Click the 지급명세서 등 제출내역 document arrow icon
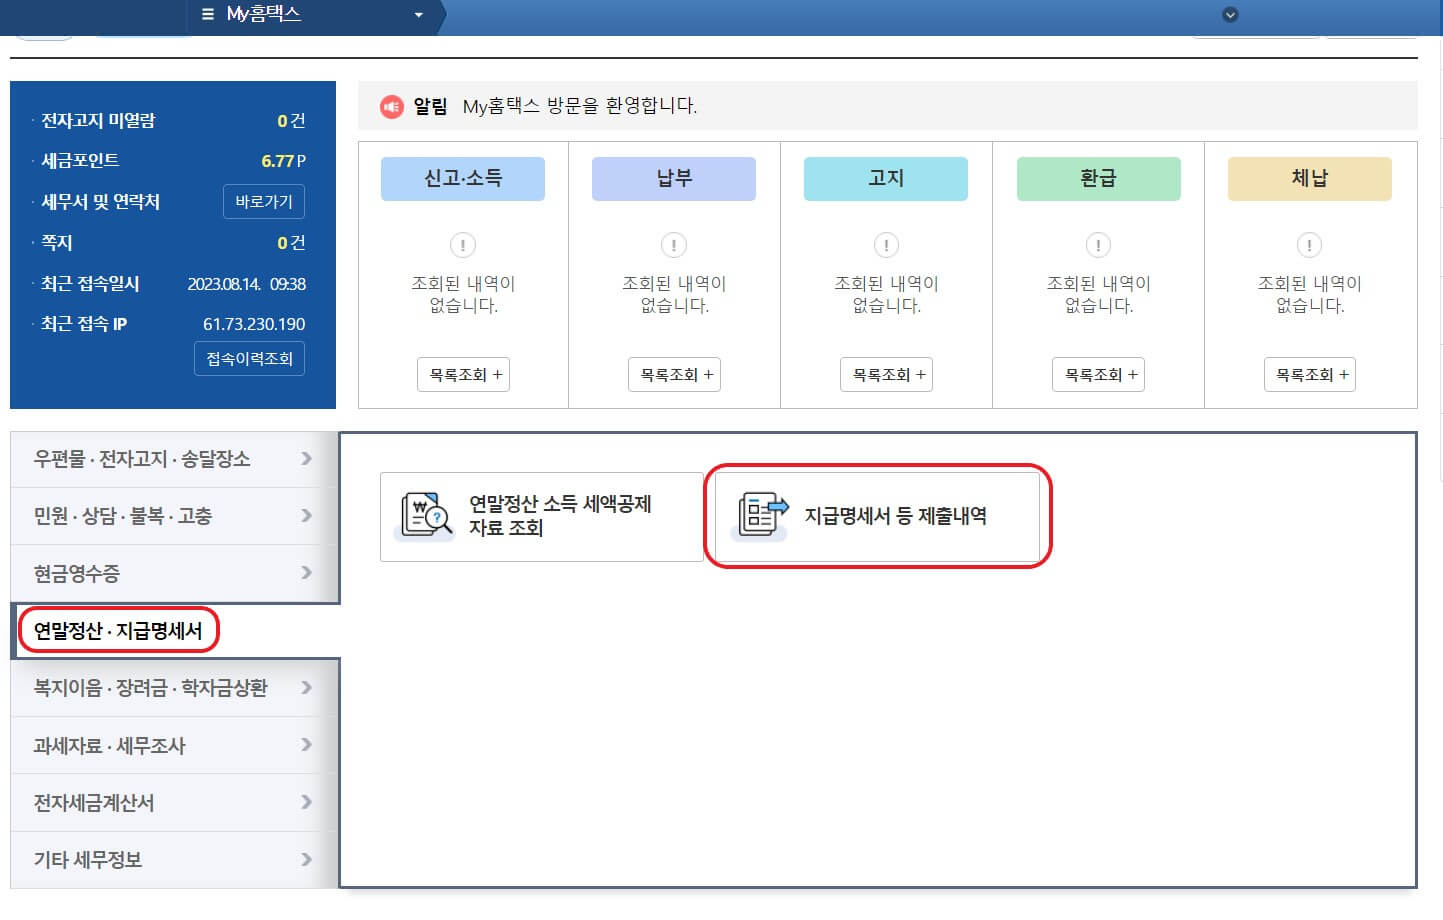 (762, 516)
